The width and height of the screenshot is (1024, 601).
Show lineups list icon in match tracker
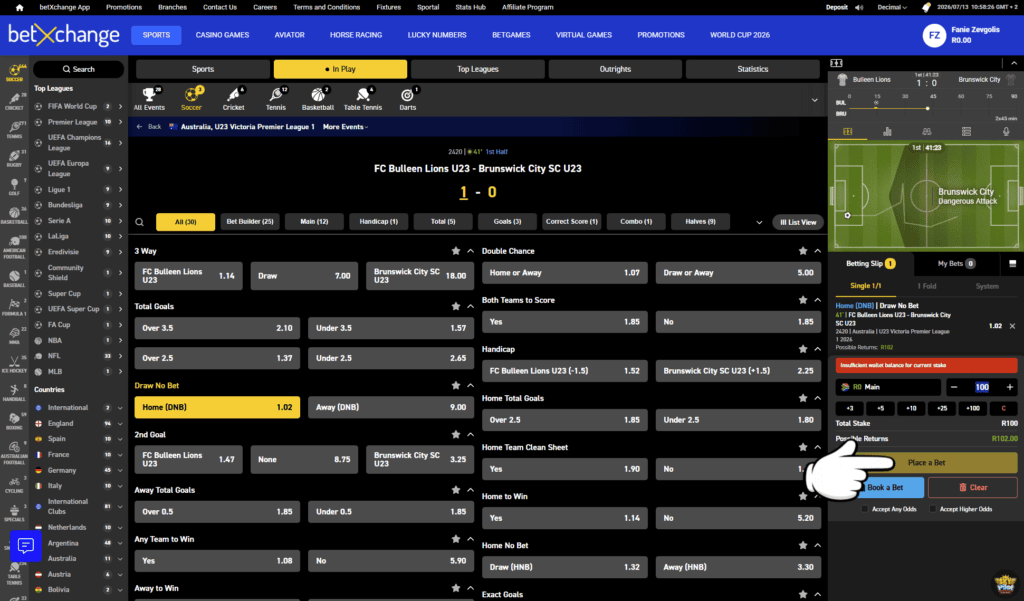coord(966,131)
